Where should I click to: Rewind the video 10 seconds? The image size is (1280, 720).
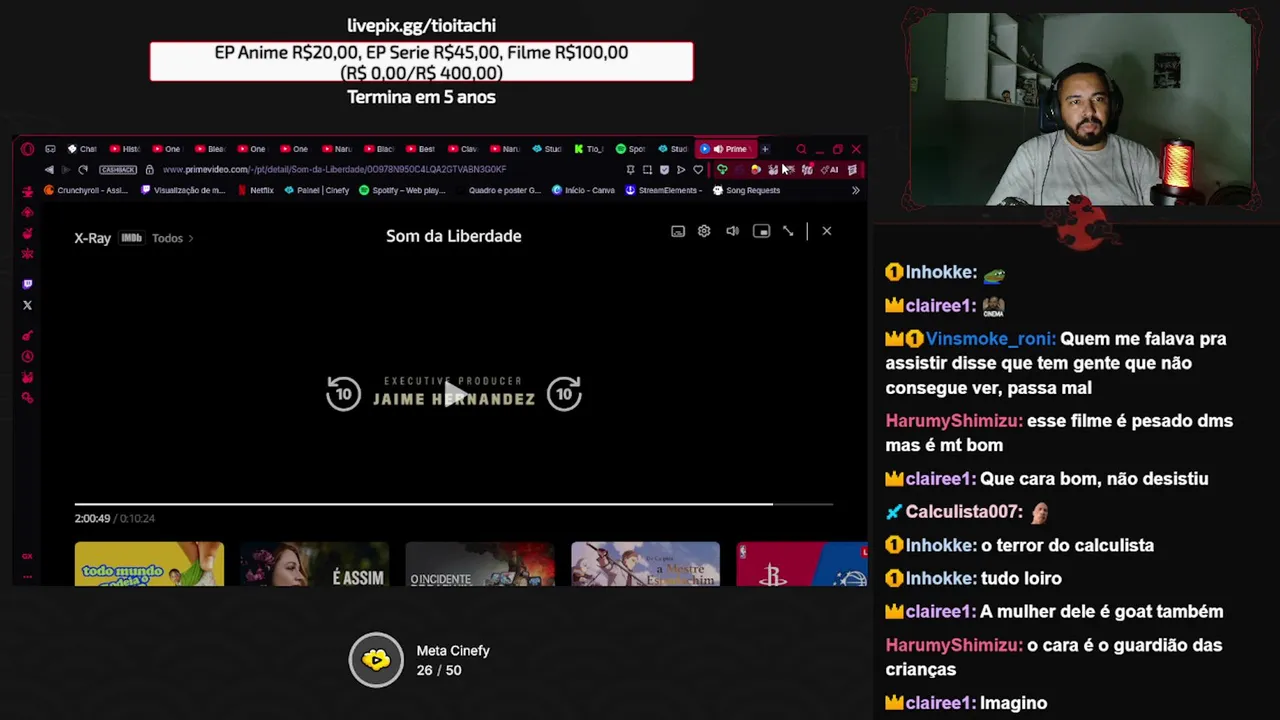pyautogui.click(x=343, y=394)
